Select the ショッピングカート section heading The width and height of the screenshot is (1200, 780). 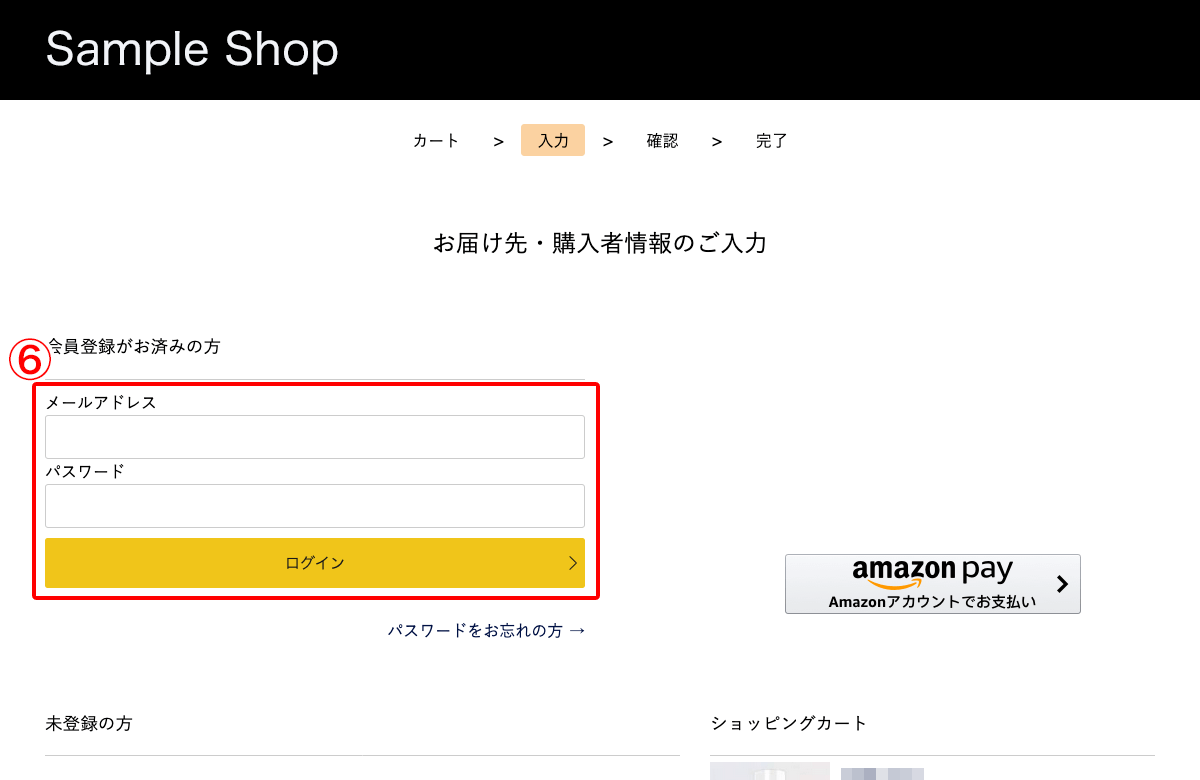coord(789,723)
